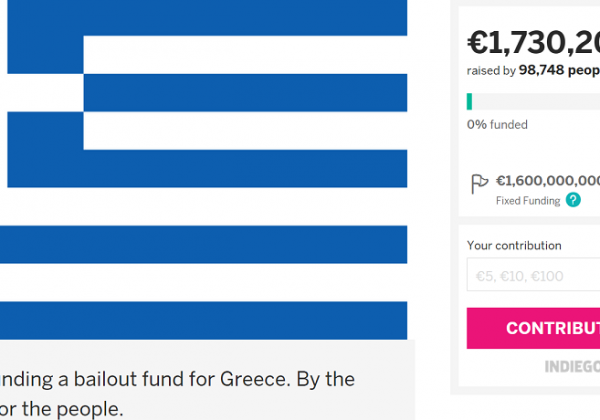Click the 0% funded label
This screenshot has height=420, width=600.
pos(497,125)
